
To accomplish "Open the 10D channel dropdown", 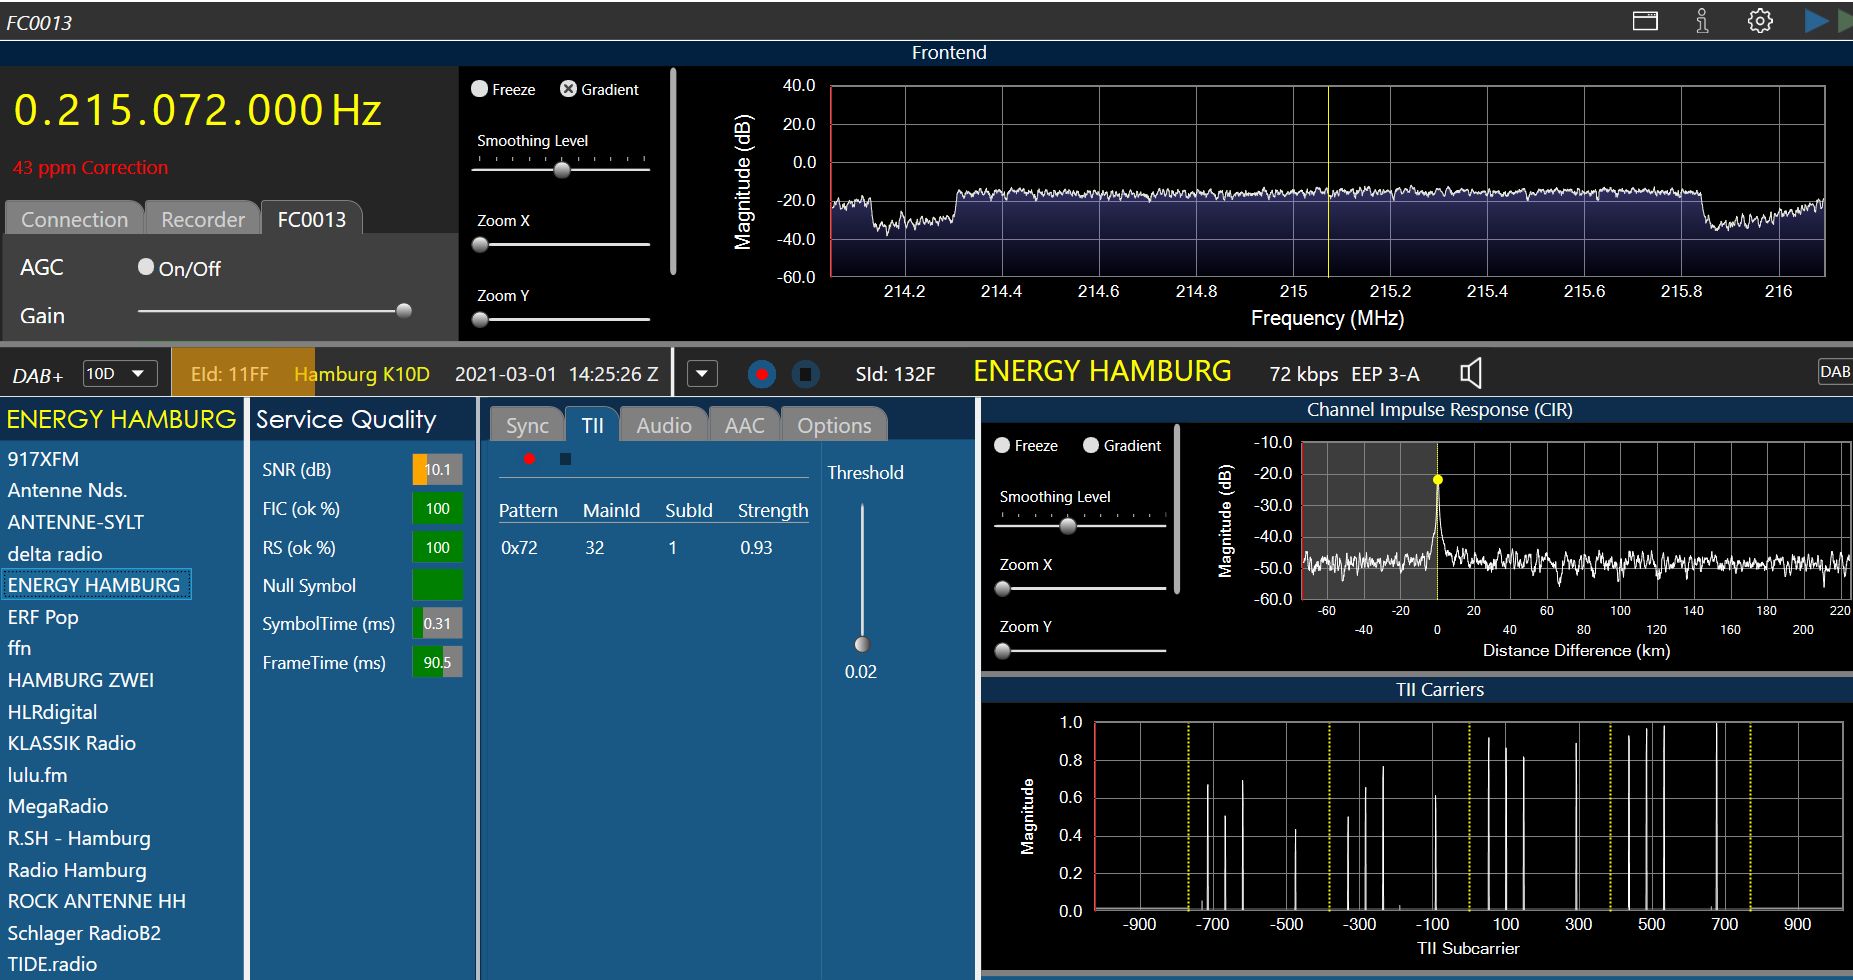I will [x=119, y=374].
